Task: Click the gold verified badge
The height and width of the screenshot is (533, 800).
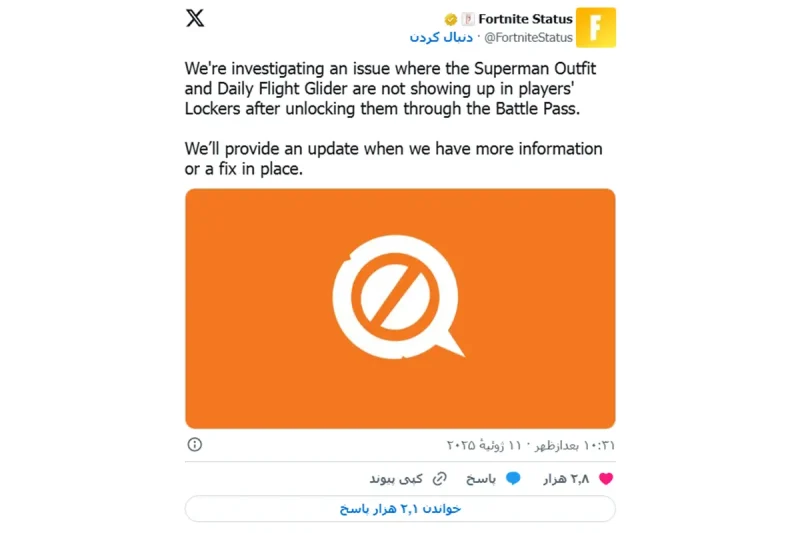Action: click(451, 19)
